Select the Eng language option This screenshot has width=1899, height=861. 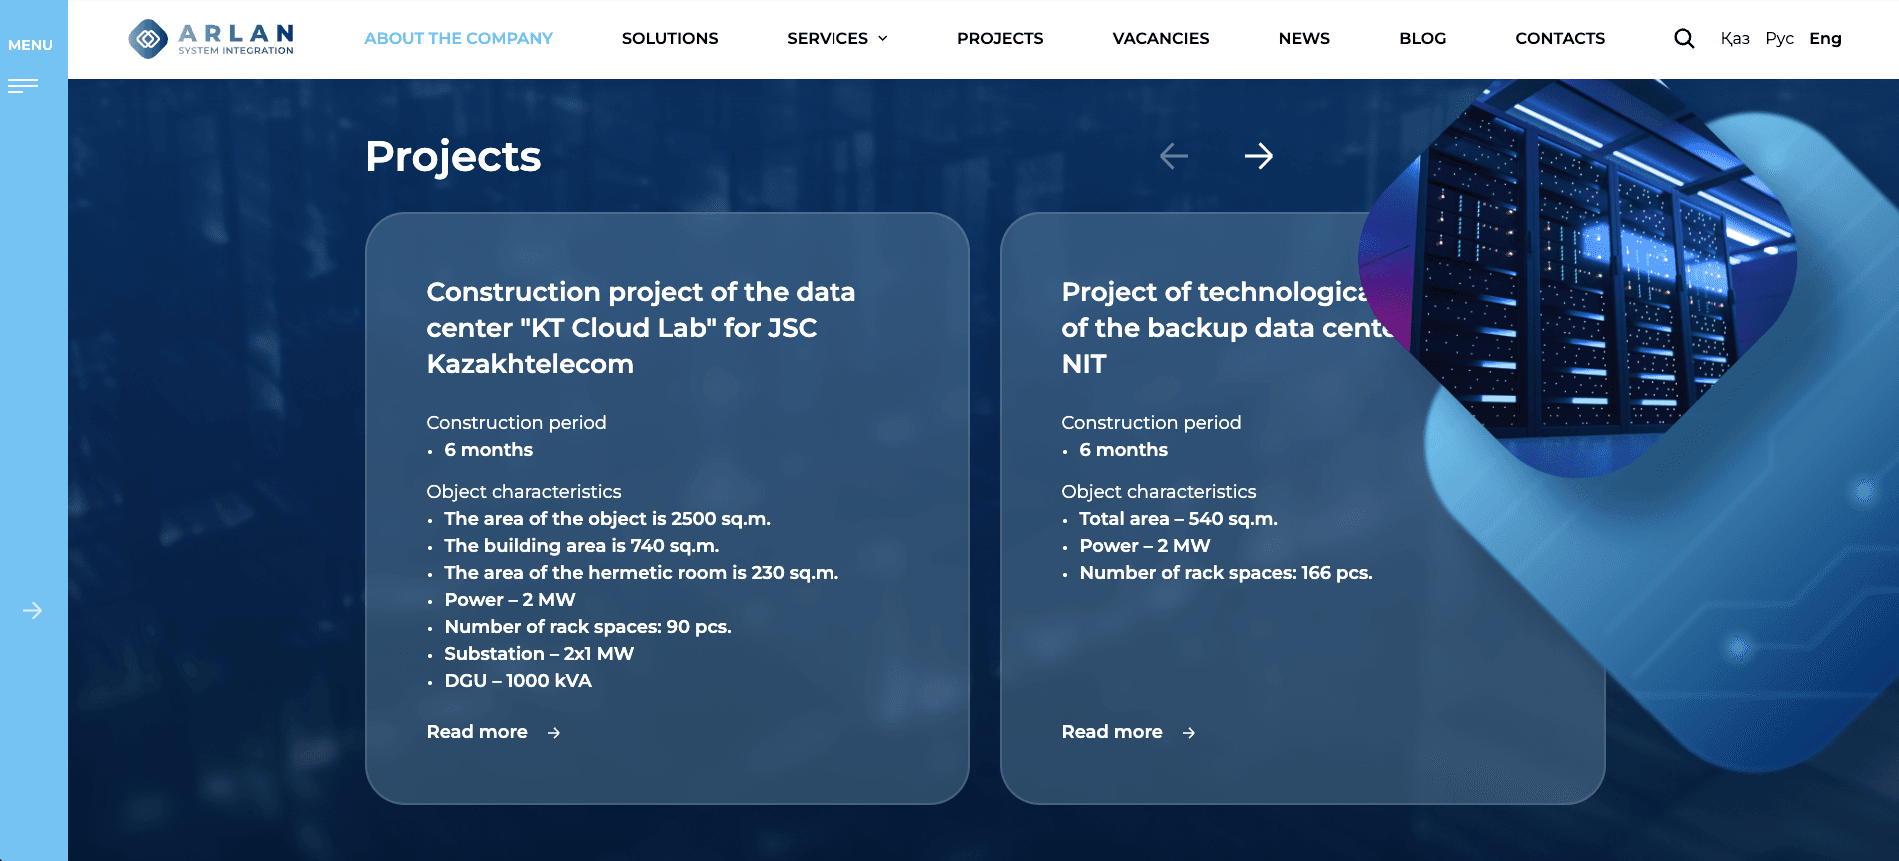(x=1825, y=38)
